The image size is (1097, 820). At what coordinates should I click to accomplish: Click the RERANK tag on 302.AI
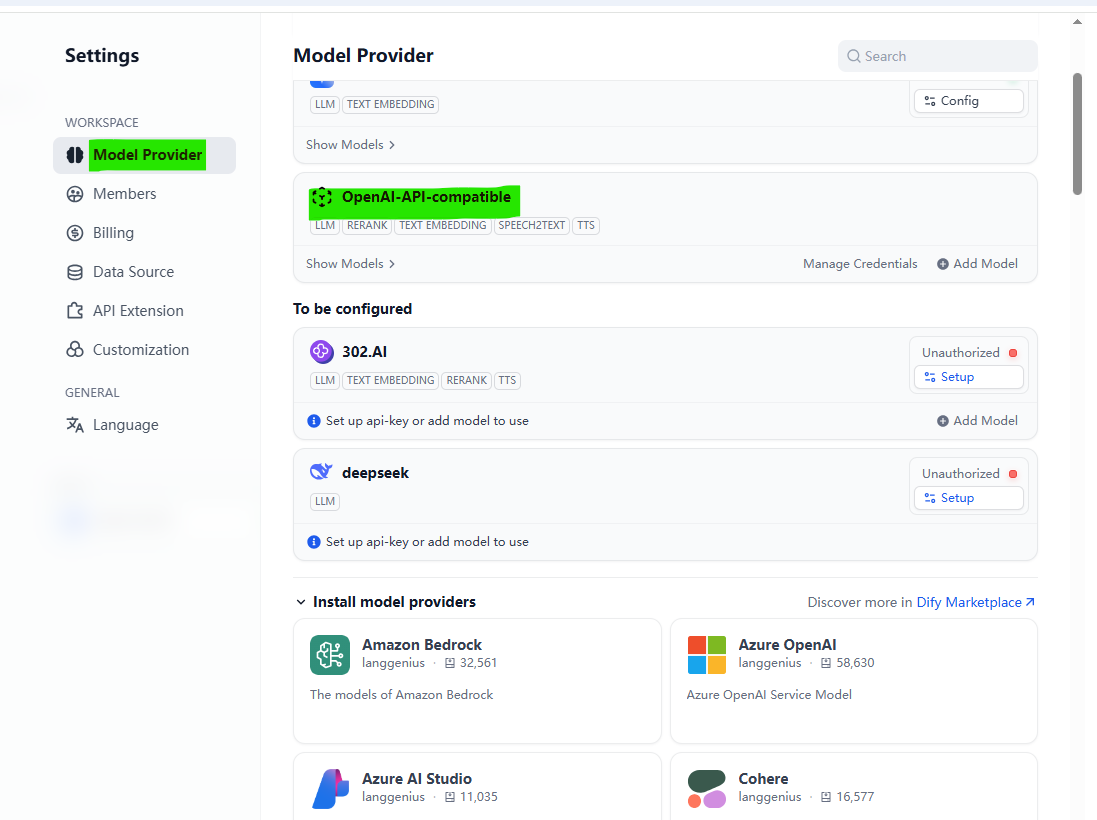467,381
